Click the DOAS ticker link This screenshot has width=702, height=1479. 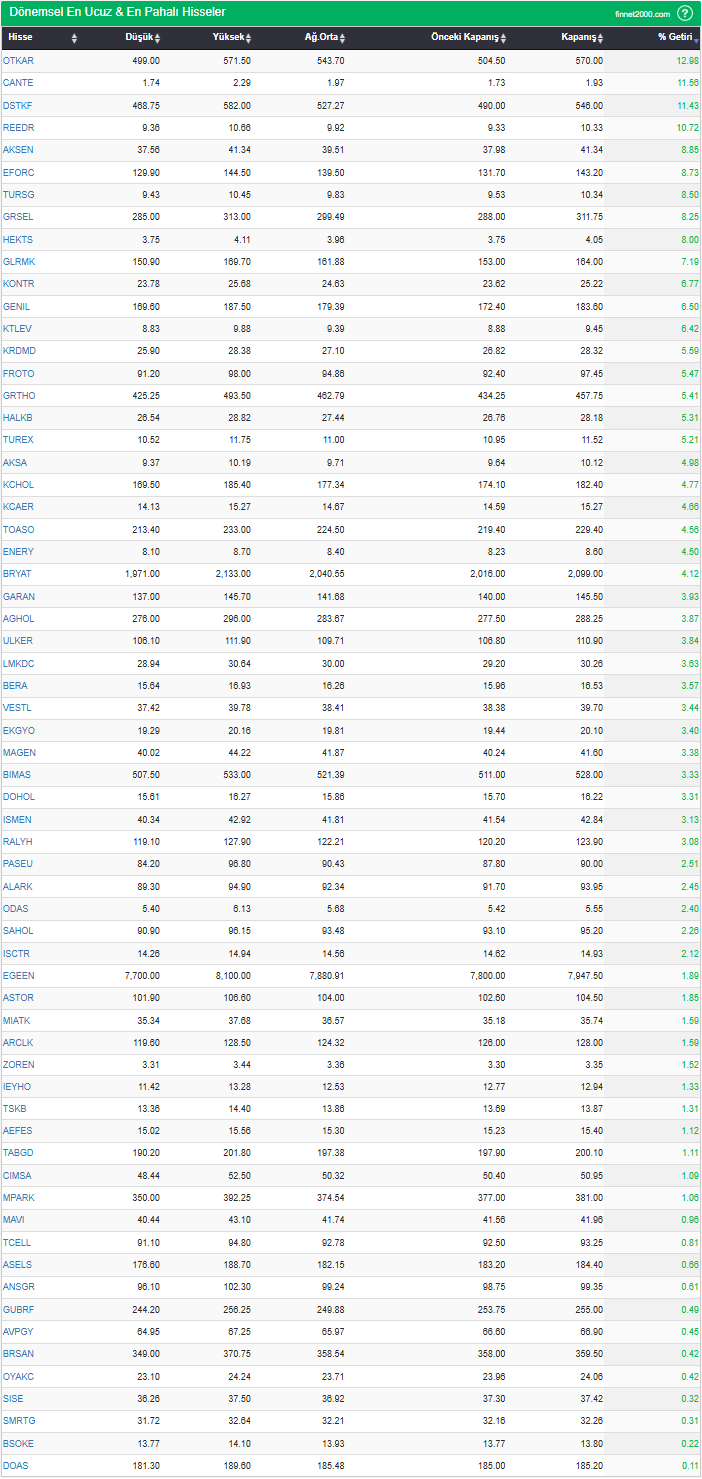16,1466
